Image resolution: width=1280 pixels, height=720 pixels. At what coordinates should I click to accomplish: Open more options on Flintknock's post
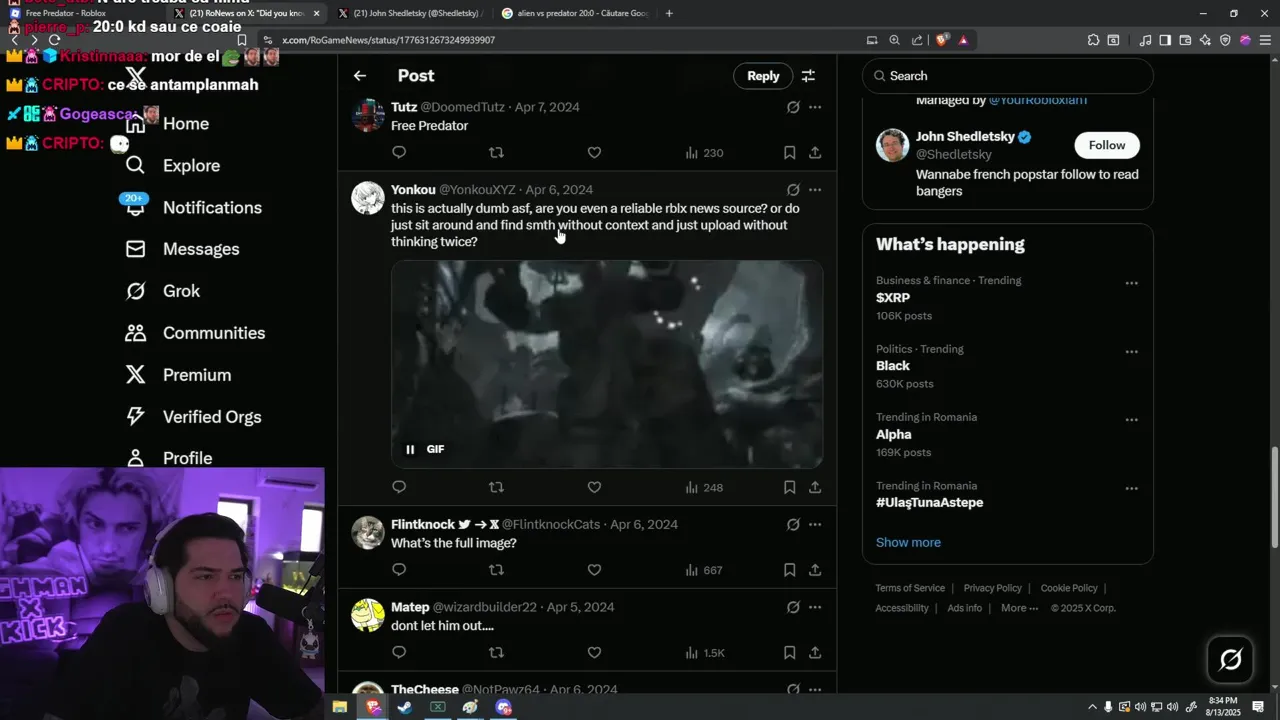tap(815, 524)
